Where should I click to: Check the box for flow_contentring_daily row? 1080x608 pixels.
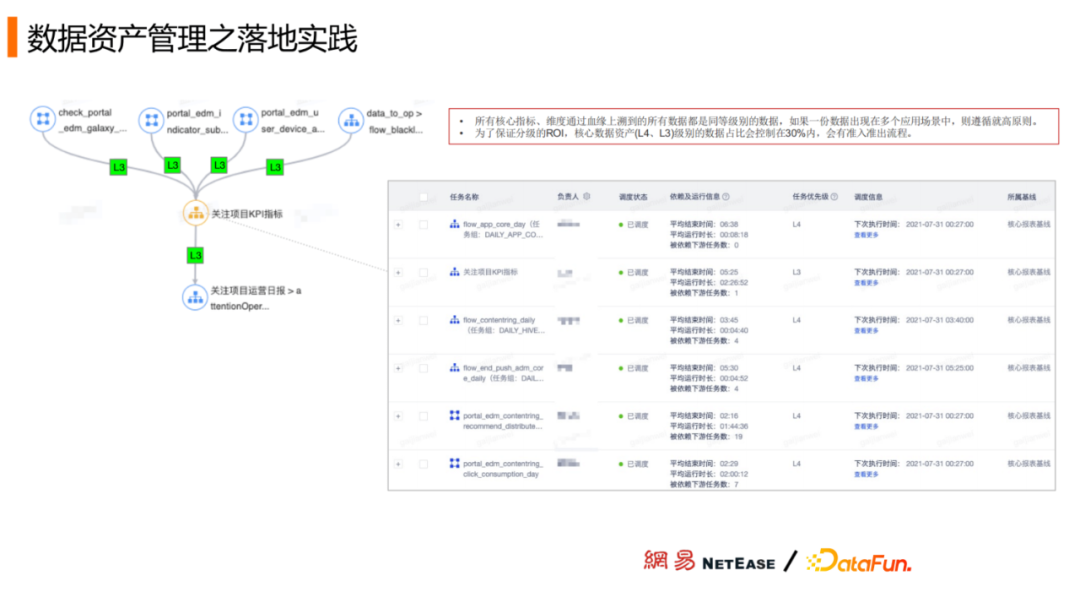(x=424, y=320)
